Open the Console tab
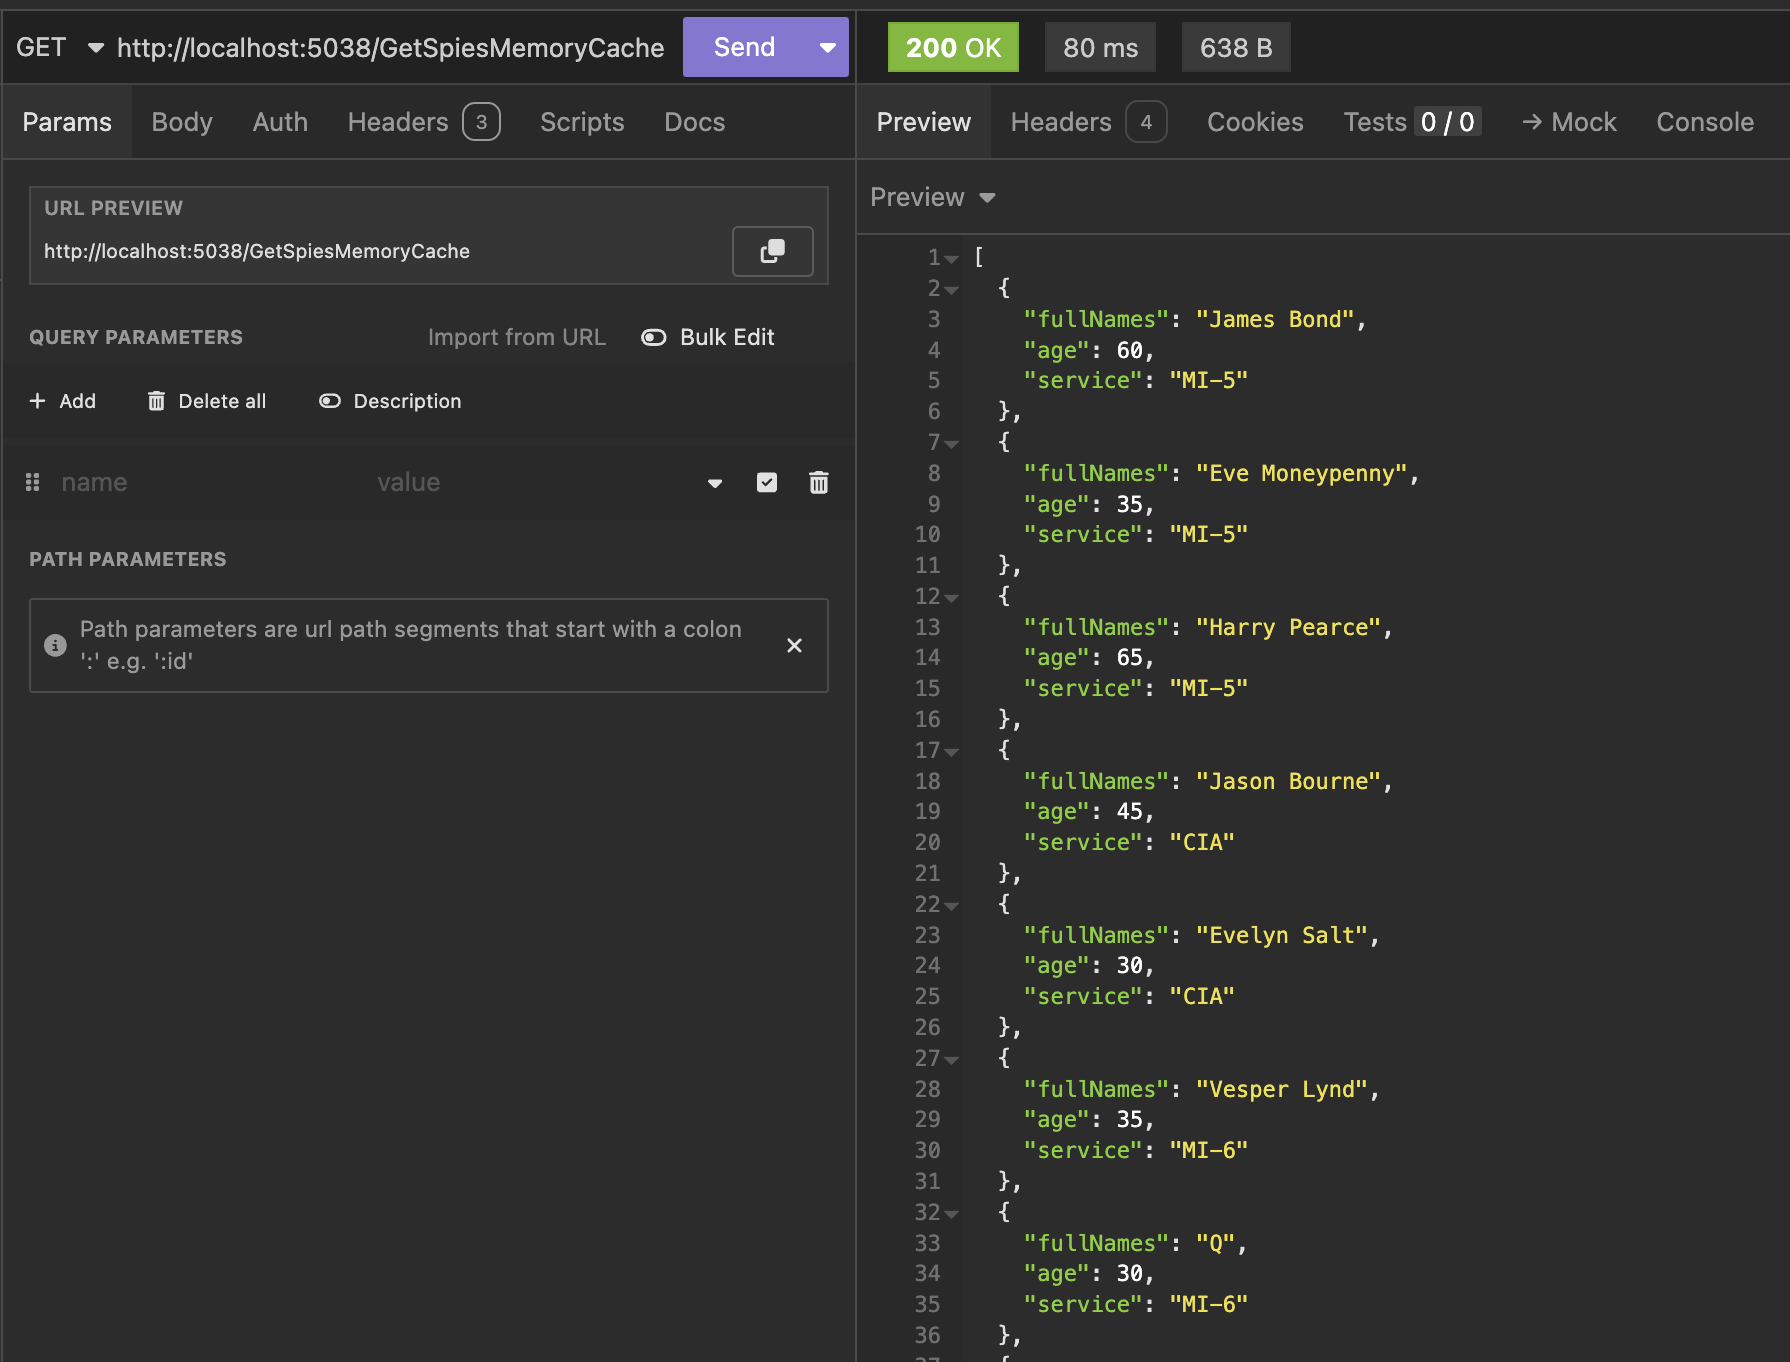The width and height of the screenshot is (1790, 1362). pyautogui.click(x=1704, y=122)
